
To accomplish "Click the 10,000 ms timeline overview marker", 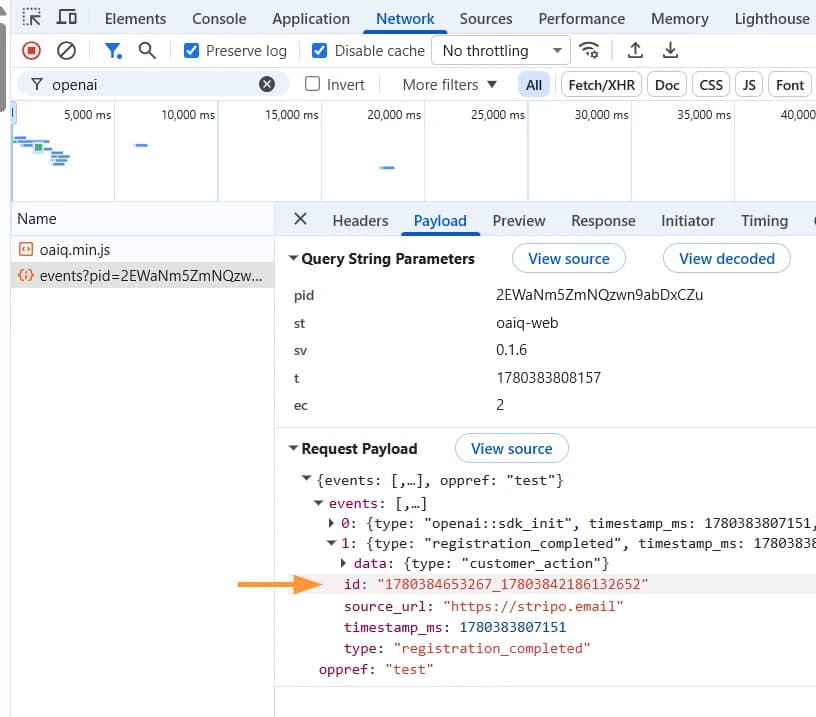I will [x=187, y=114].
